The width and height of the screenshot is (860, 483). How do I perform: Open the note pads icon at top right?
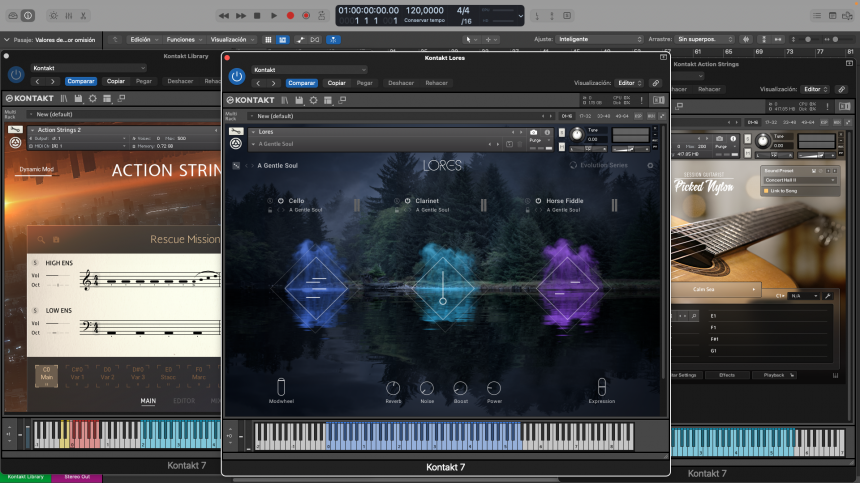pos(833,16)
